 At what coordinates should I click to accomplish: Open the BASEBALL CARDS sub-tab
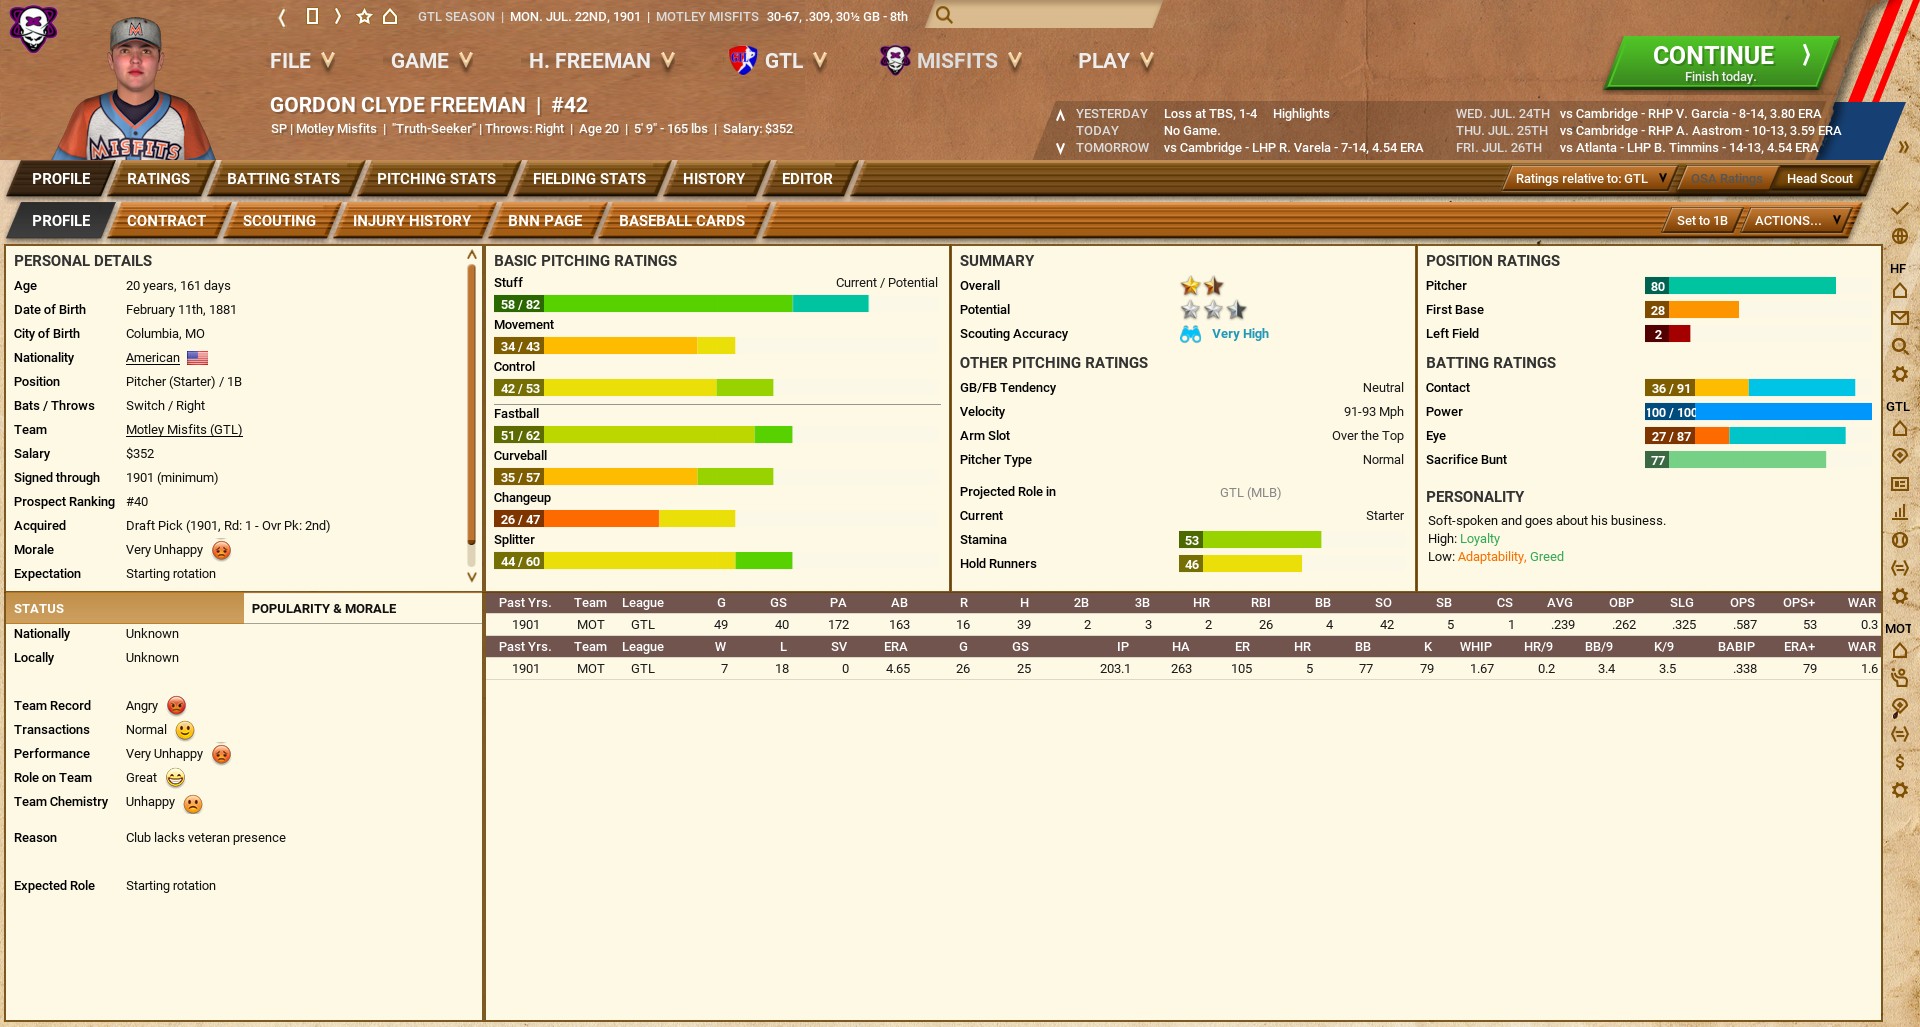click(682, 221)
